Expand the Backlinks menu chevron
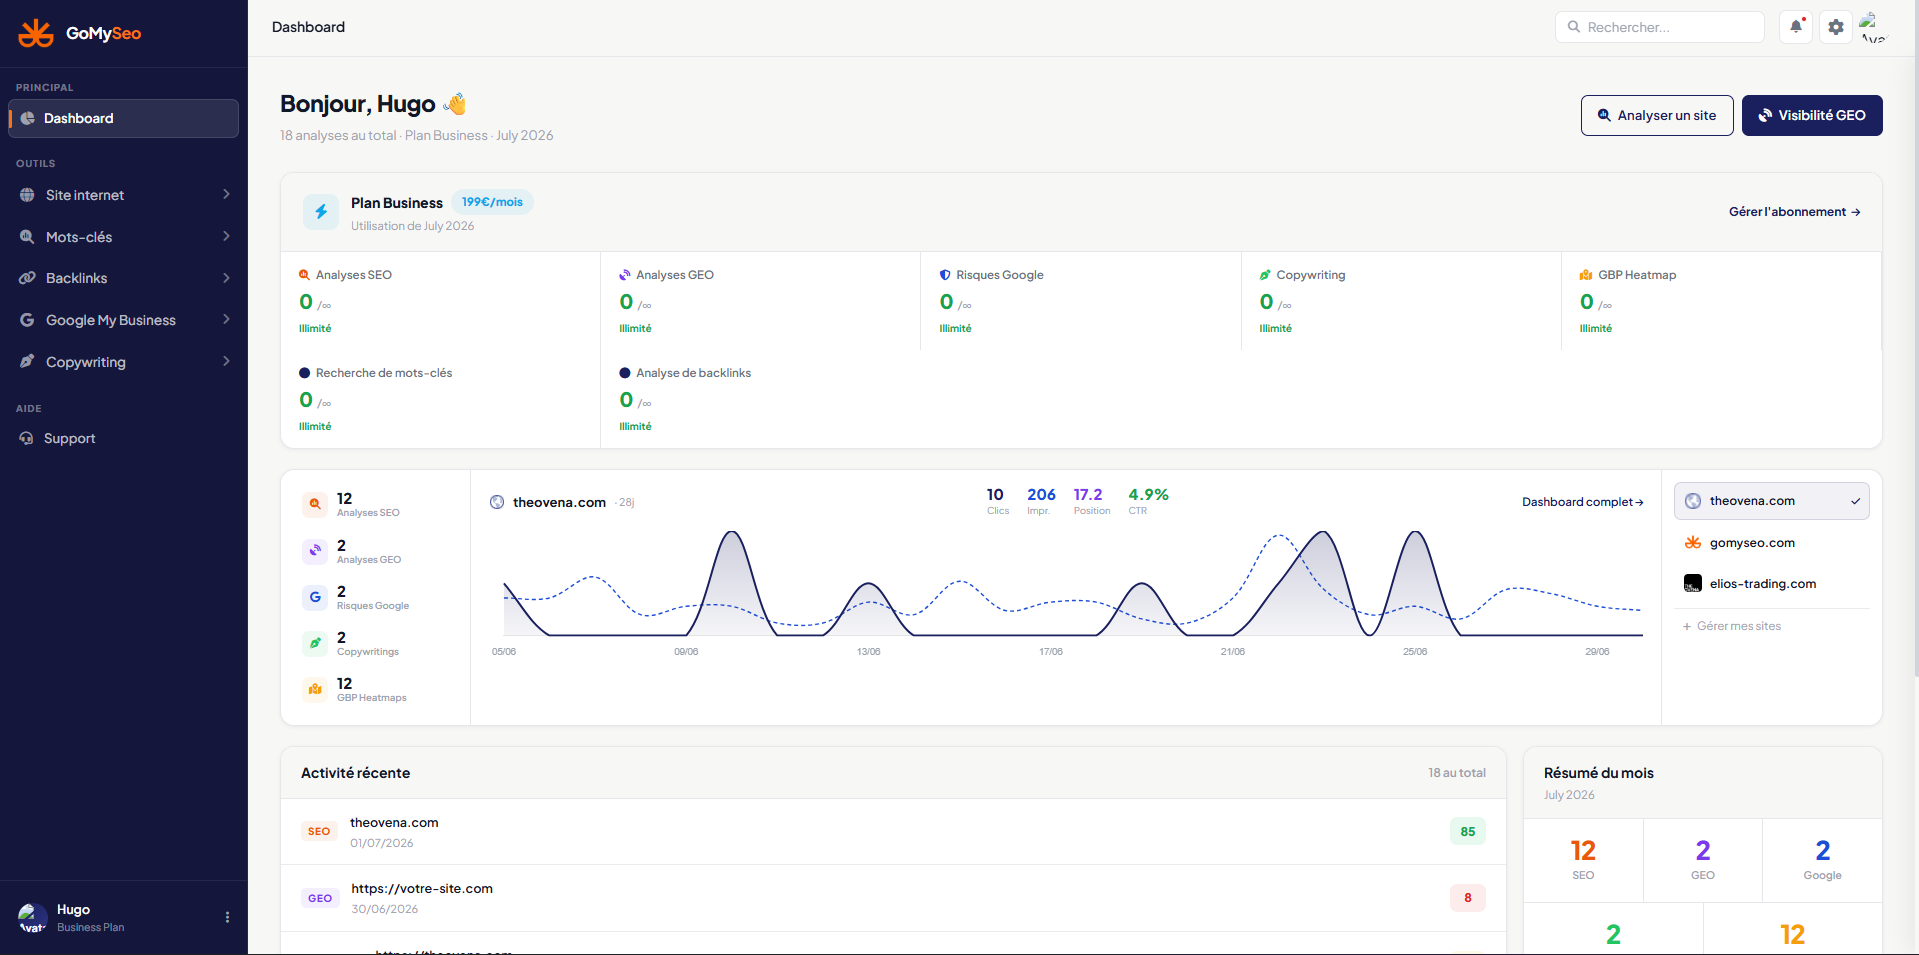 227,278
